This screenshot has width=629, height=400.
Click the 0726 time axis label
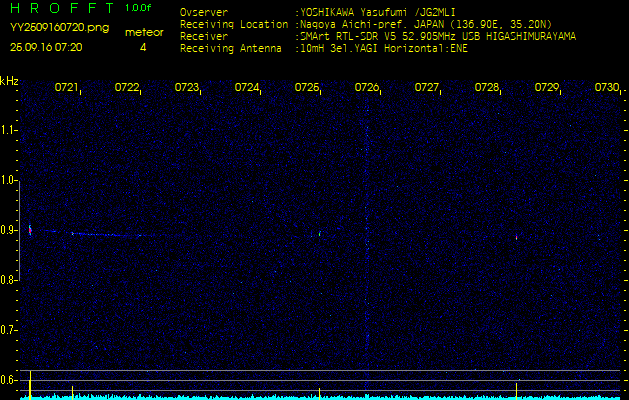coord(367,87)
